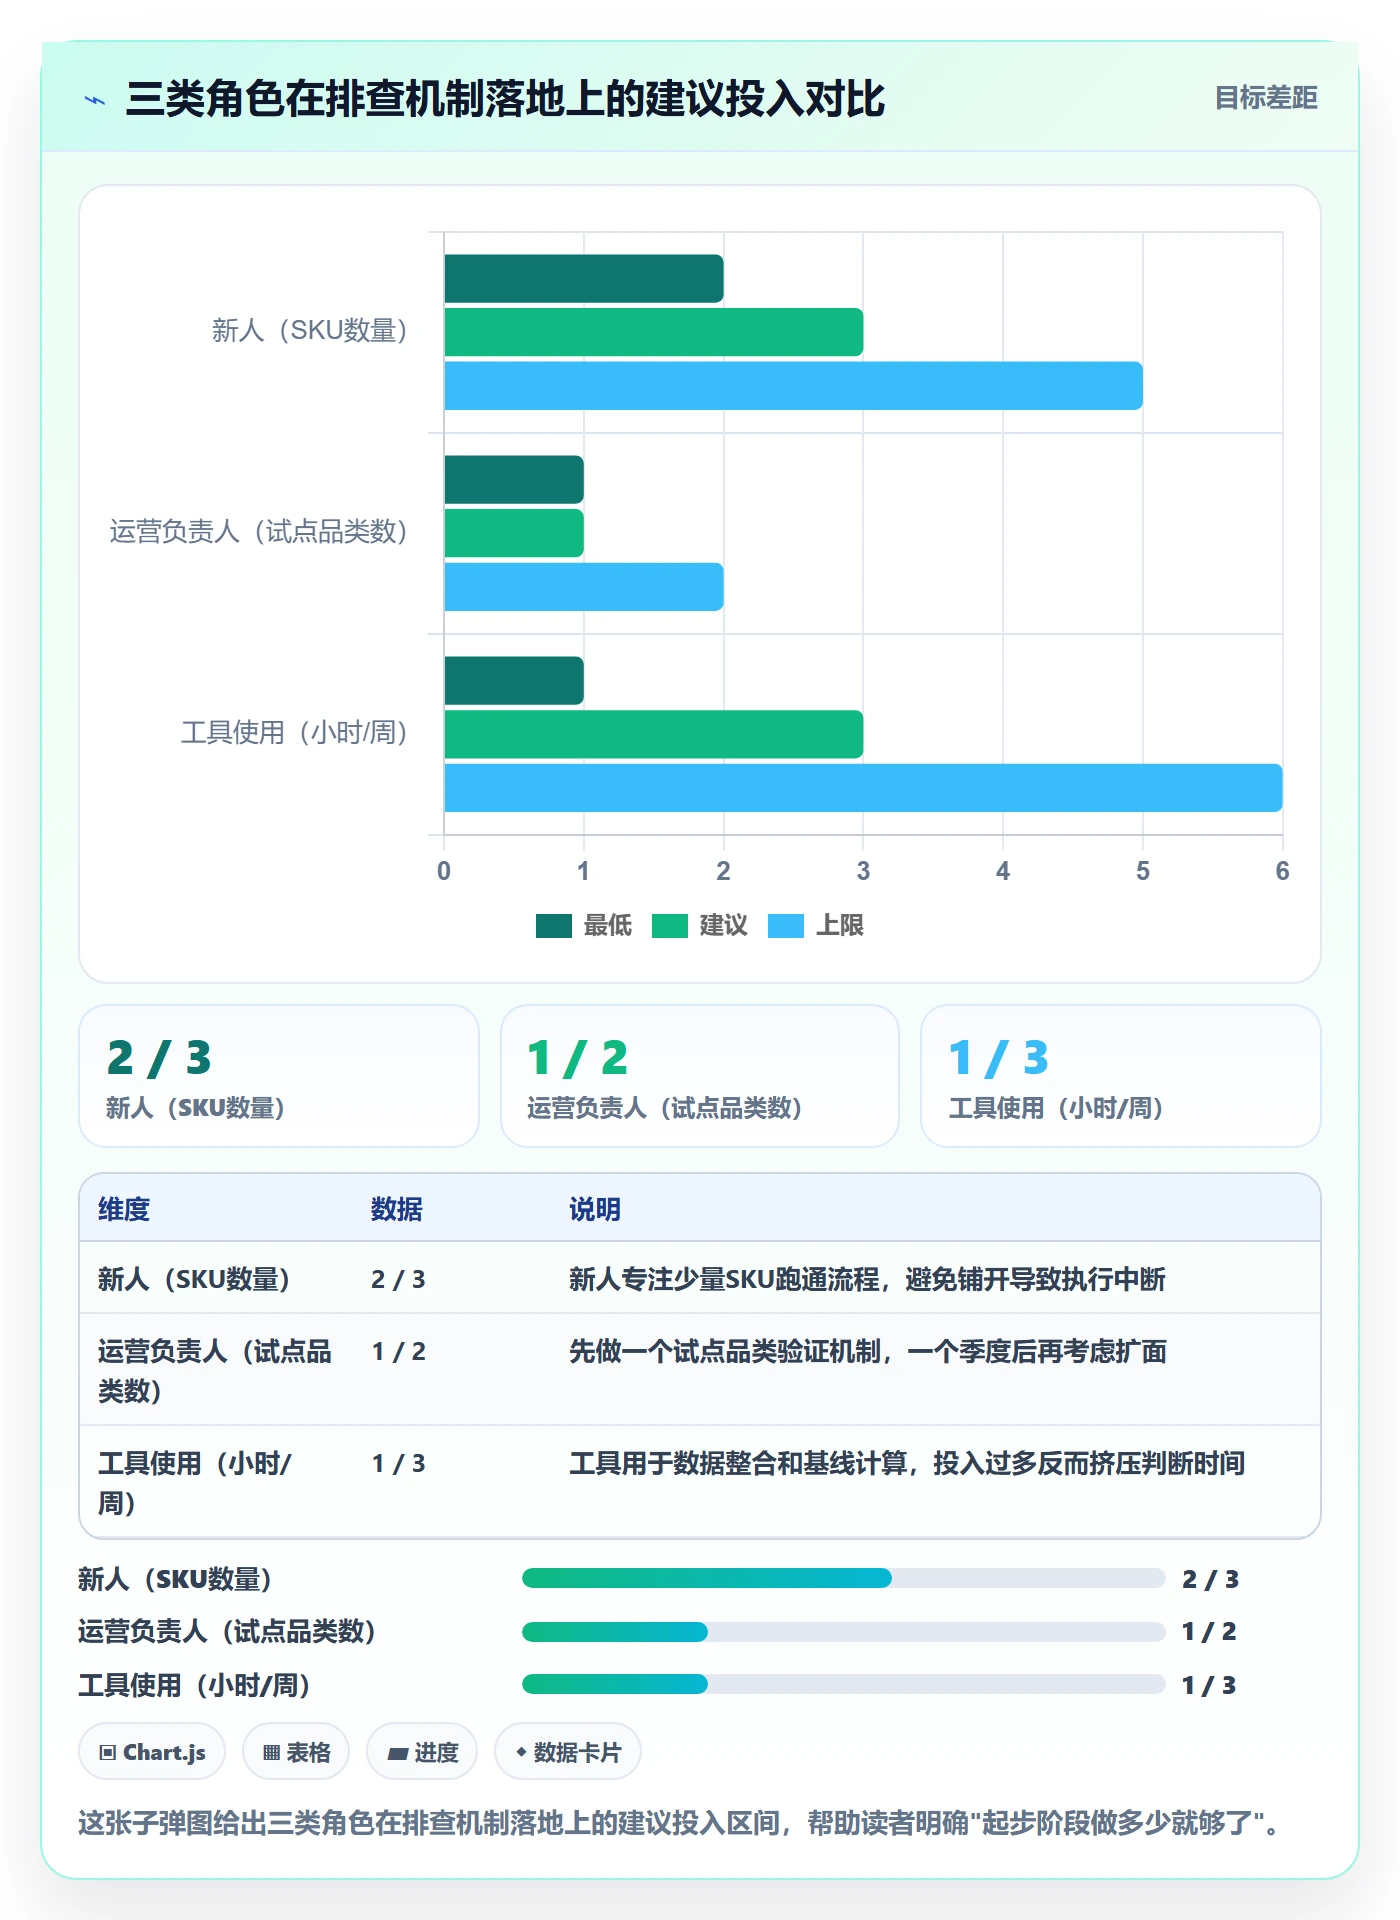The width and height of the screenshot is (1400, 1920).
Task: Click the 维度 column header
Action: (x=124, y=1209)
